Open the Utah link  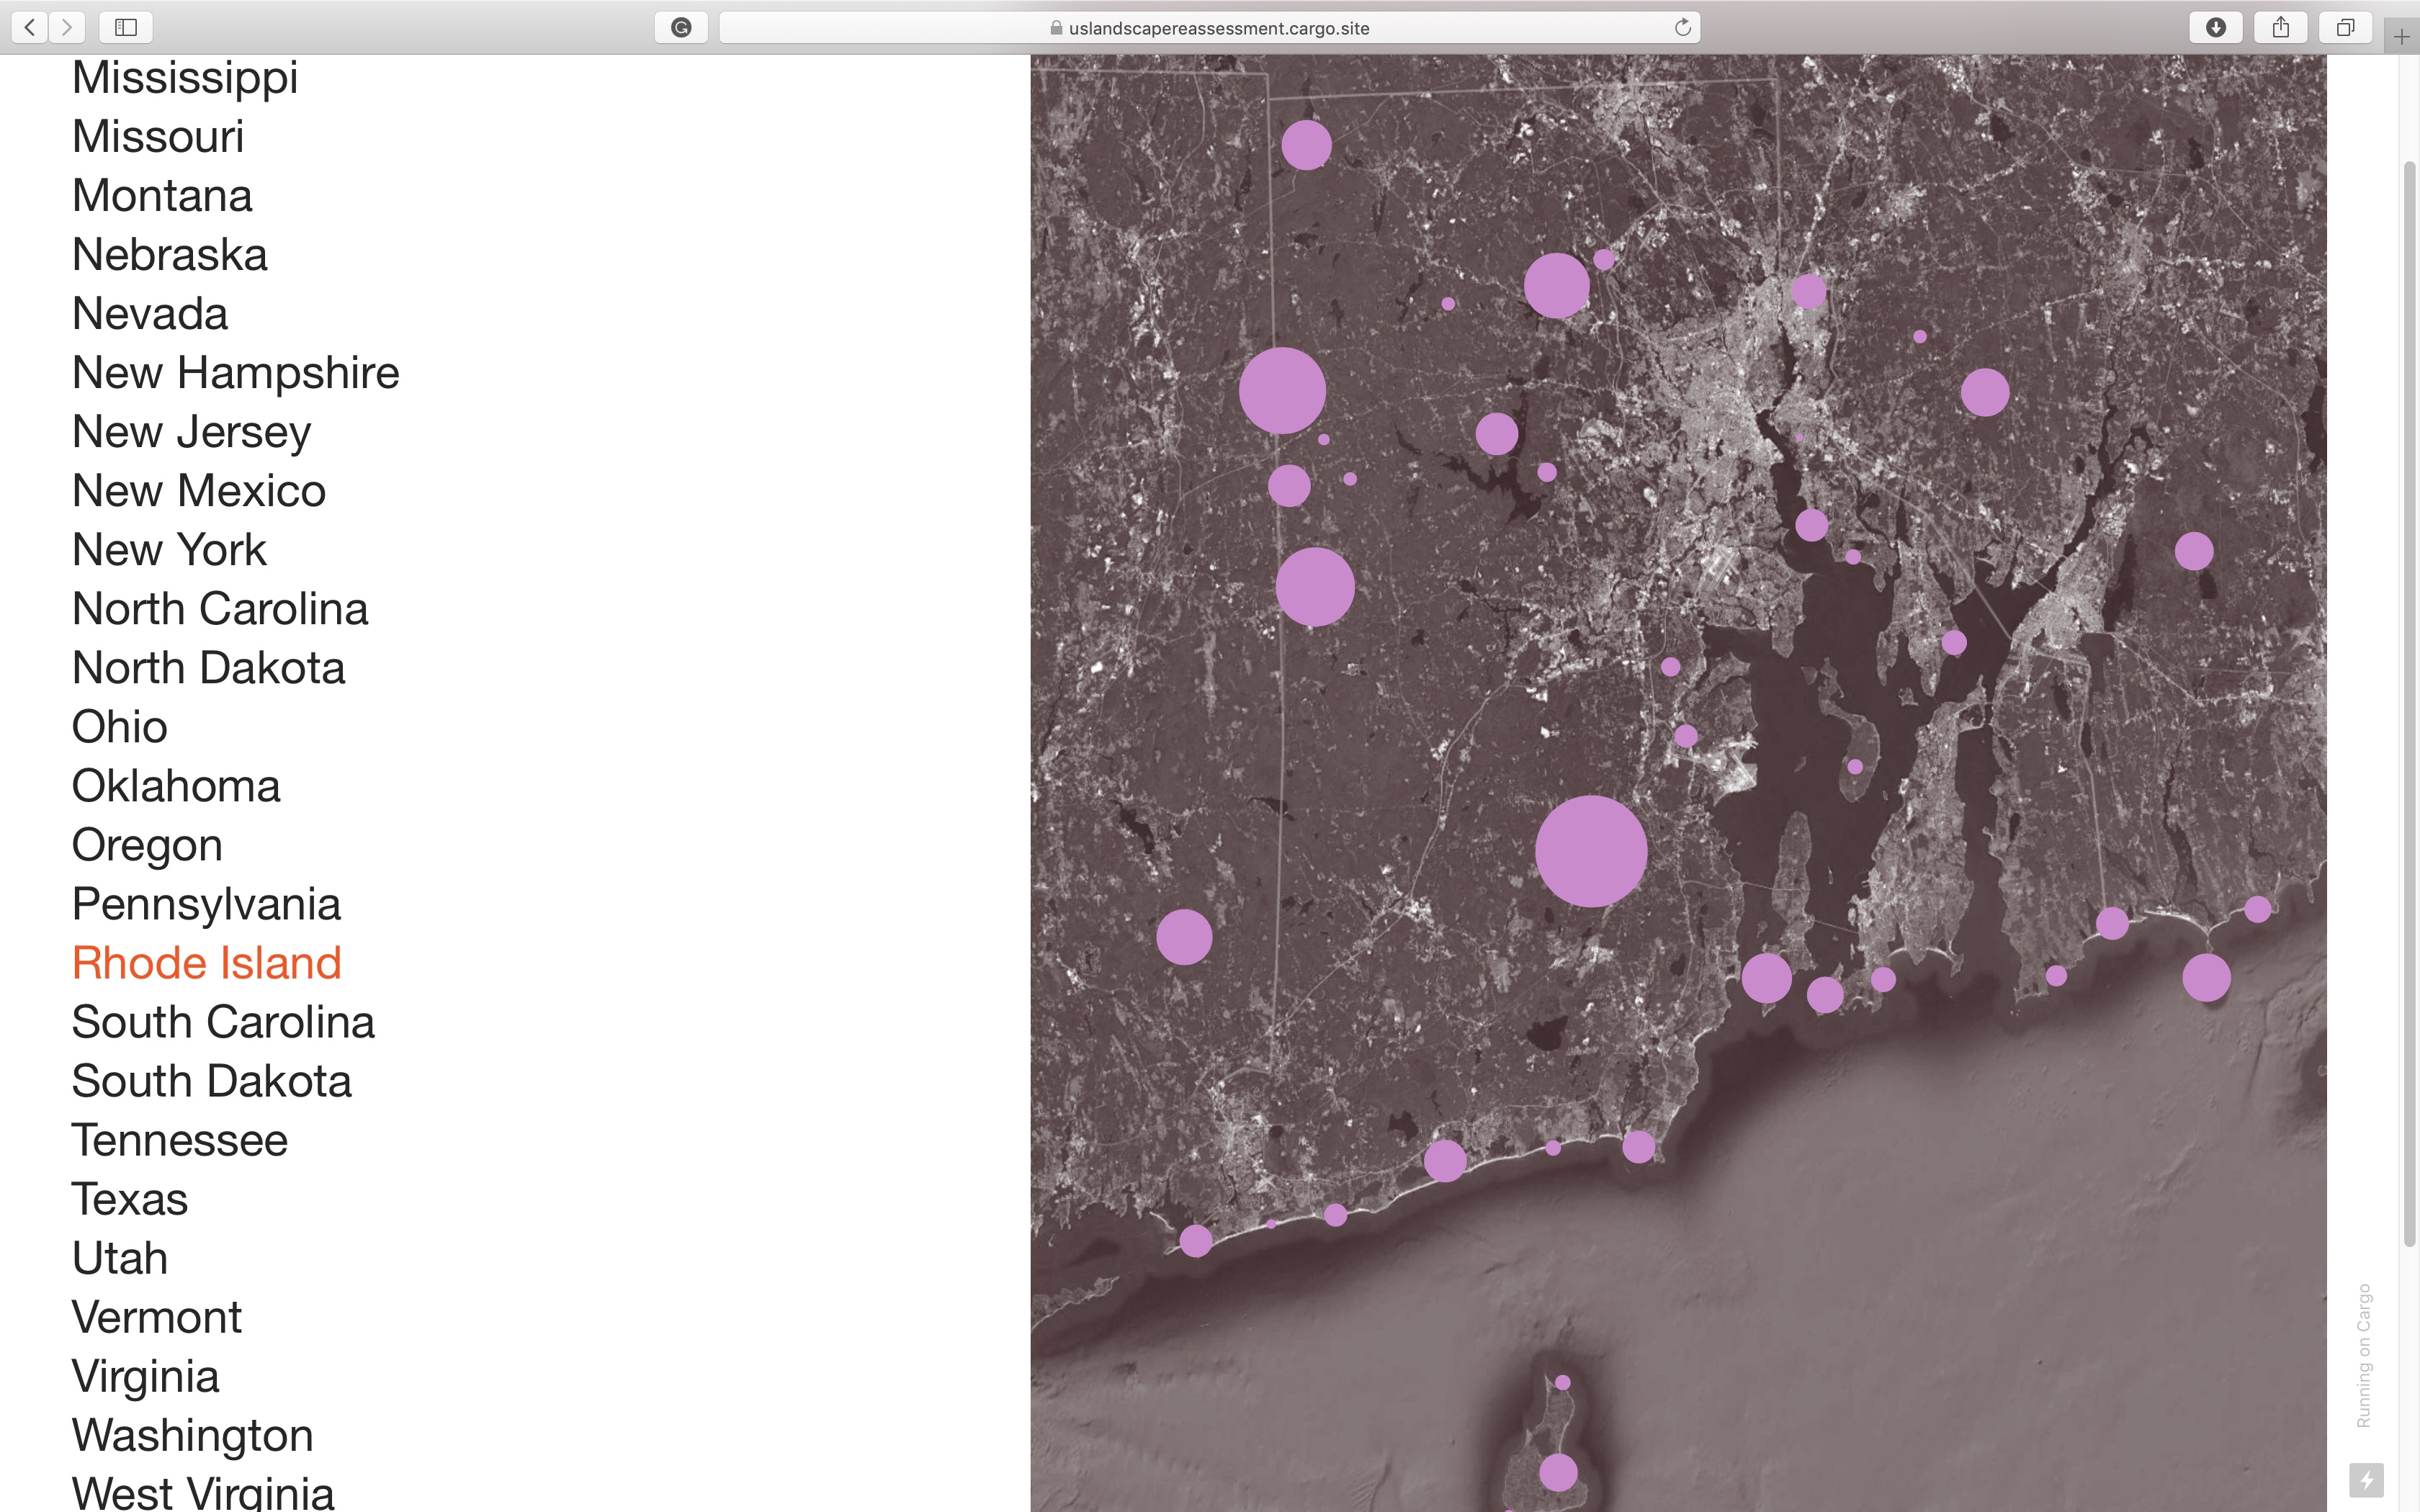pos(120,1257)
